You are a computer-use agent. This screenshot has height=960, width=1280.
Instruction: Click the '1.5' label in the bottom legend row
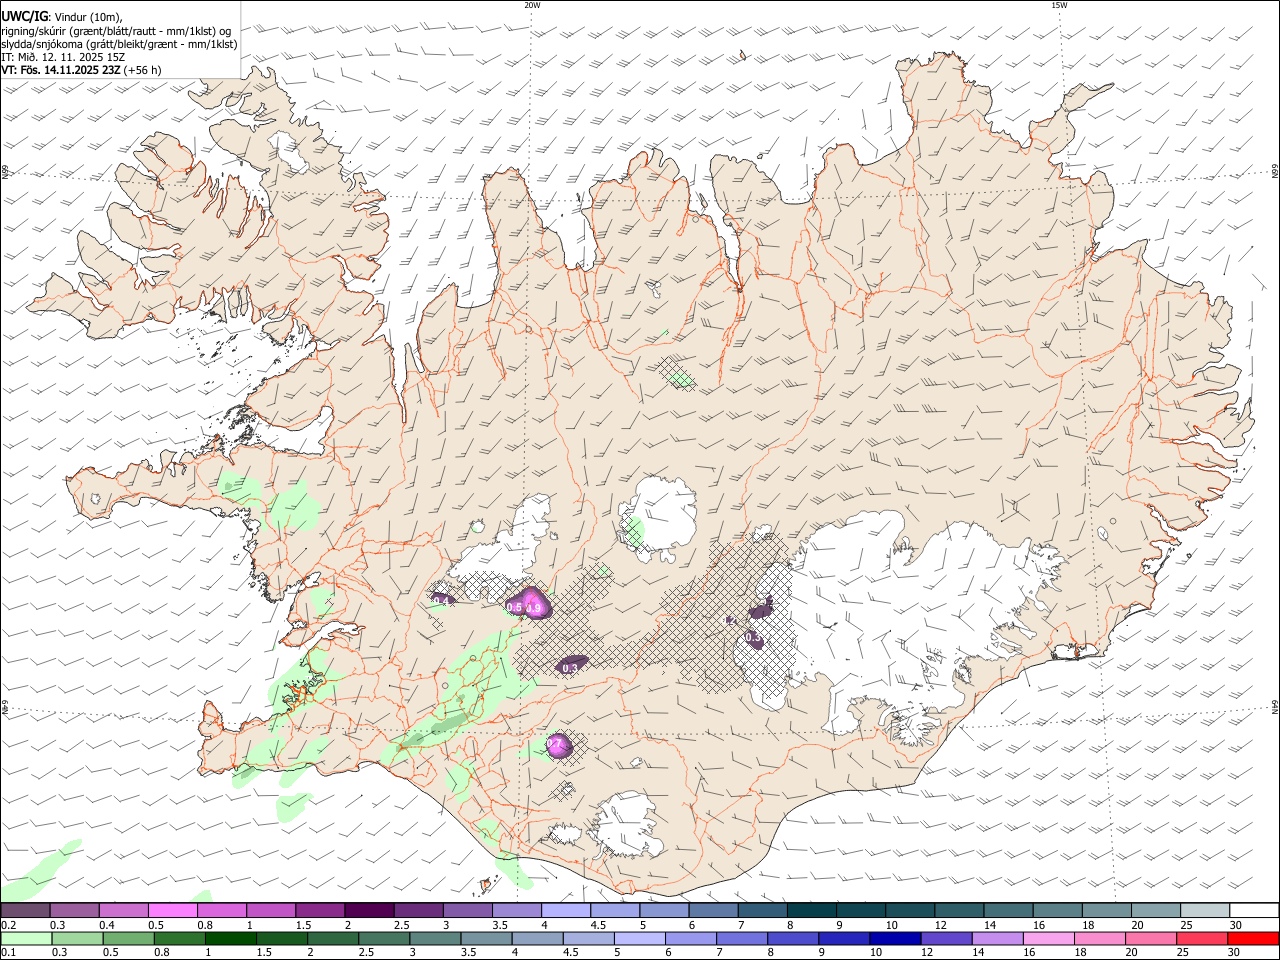[x=264, y=952]
